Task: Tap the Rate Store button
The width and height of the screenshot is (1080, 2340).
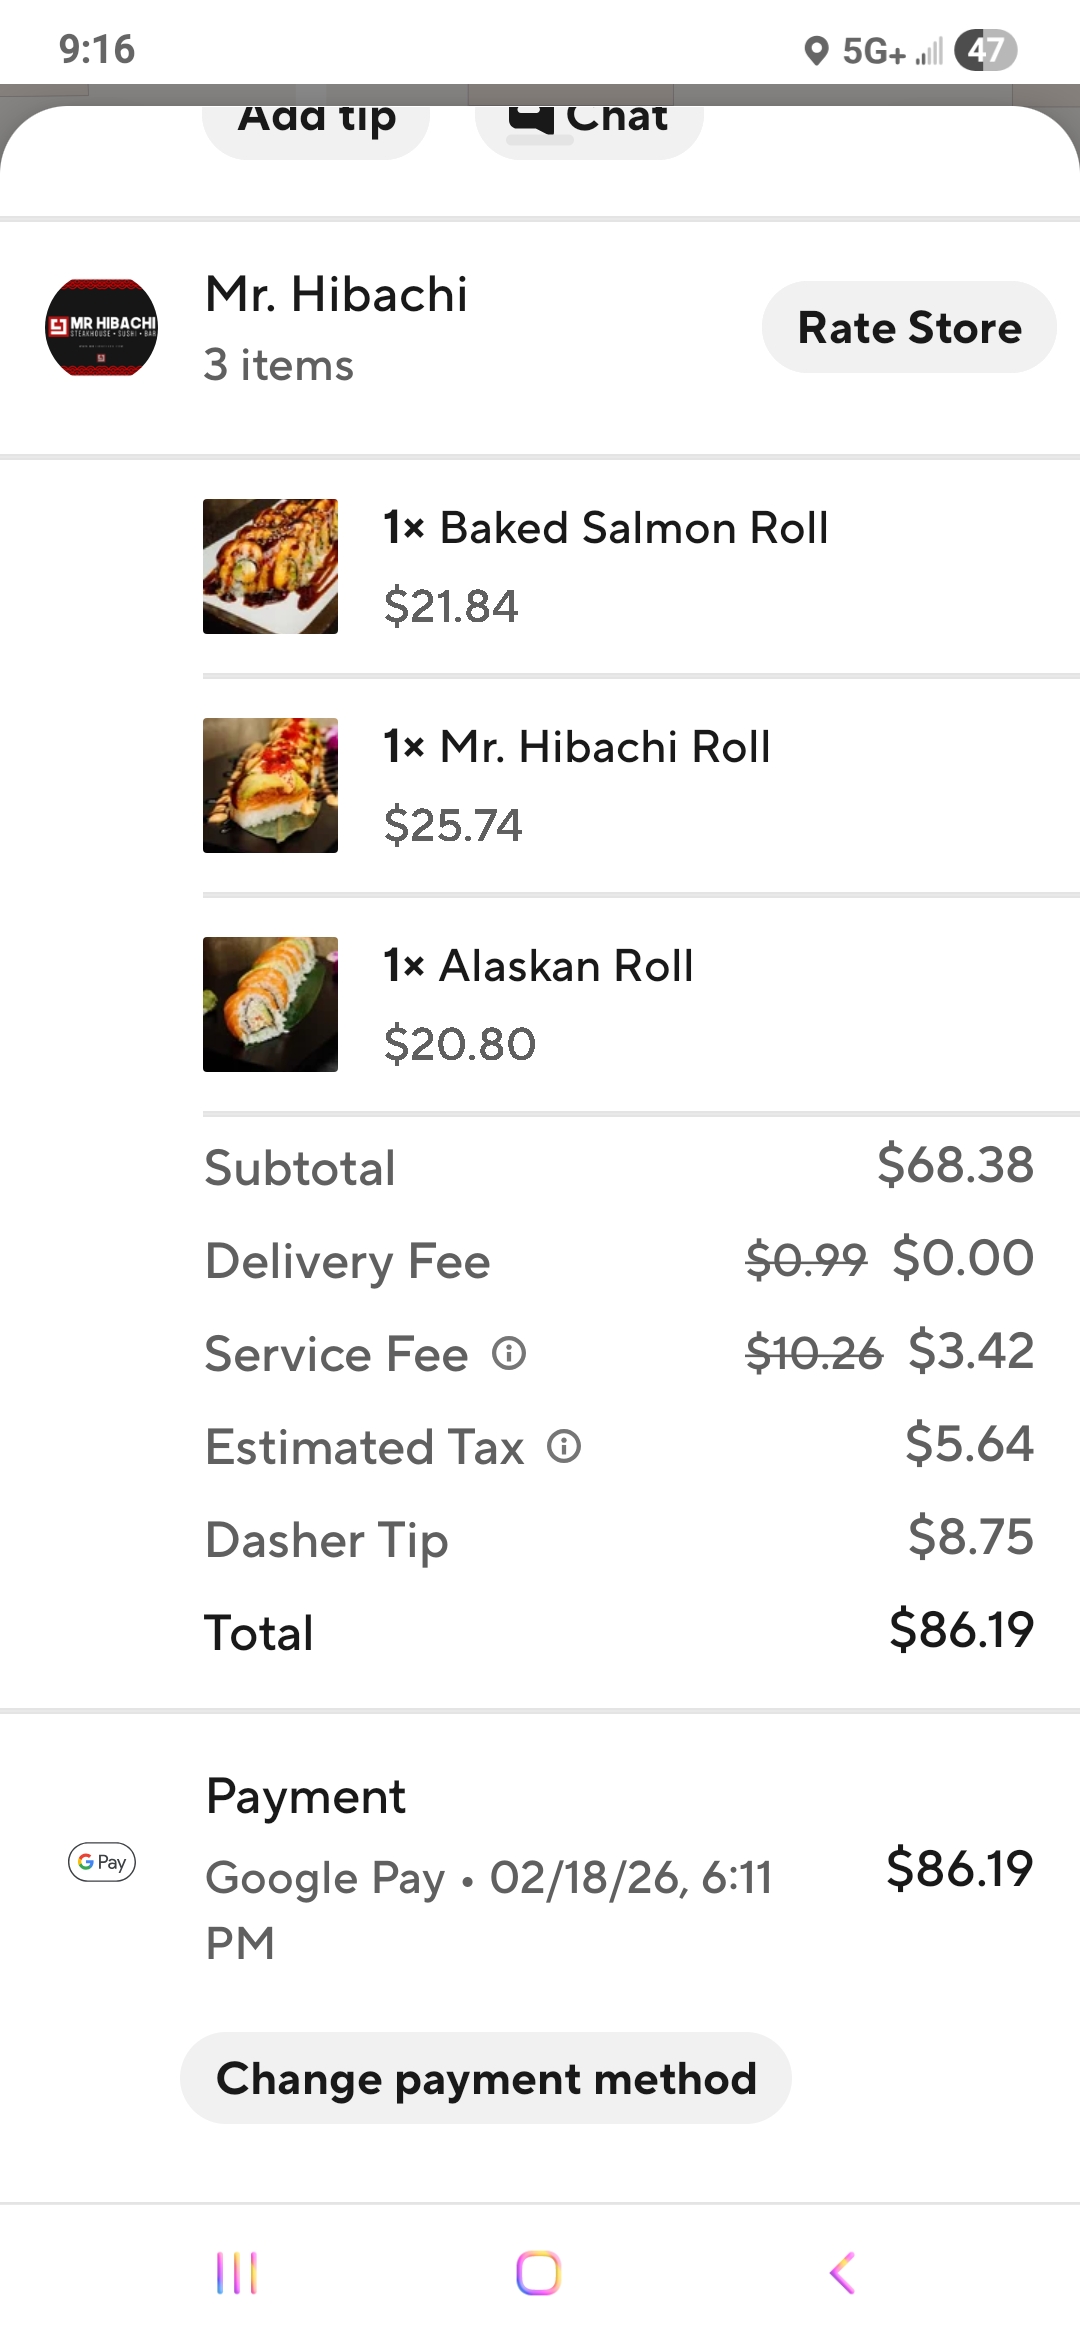Action: pyautogui.click(x=909, y=327)
